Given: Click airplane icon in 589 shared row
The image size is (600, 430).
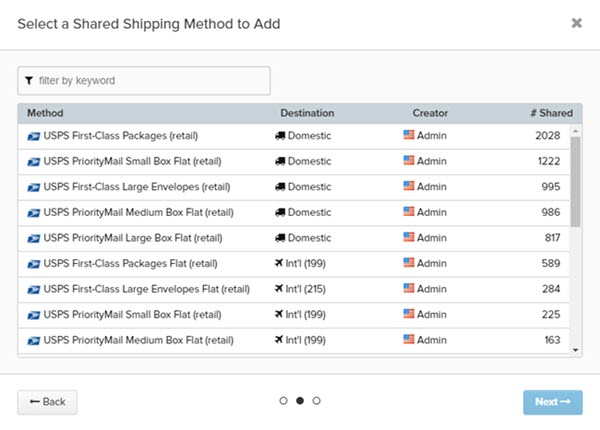Looking at the screenshot, I should tap(279, 263).
